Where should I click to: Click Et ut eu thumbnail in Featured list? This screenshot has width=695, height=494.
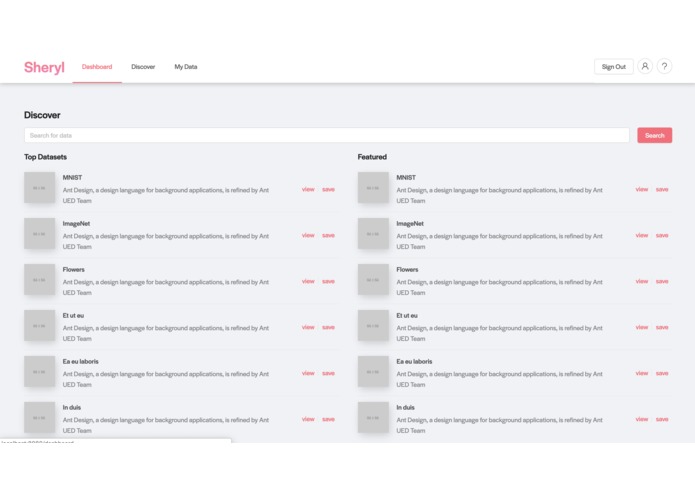pos(373,326)
